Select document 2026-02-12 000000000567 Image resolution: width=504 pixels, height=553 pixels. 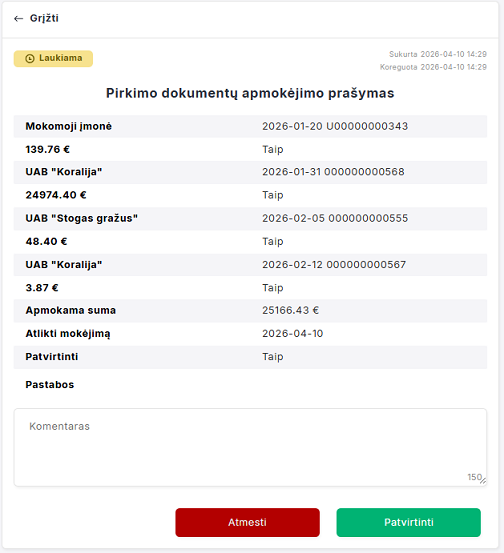334,265
